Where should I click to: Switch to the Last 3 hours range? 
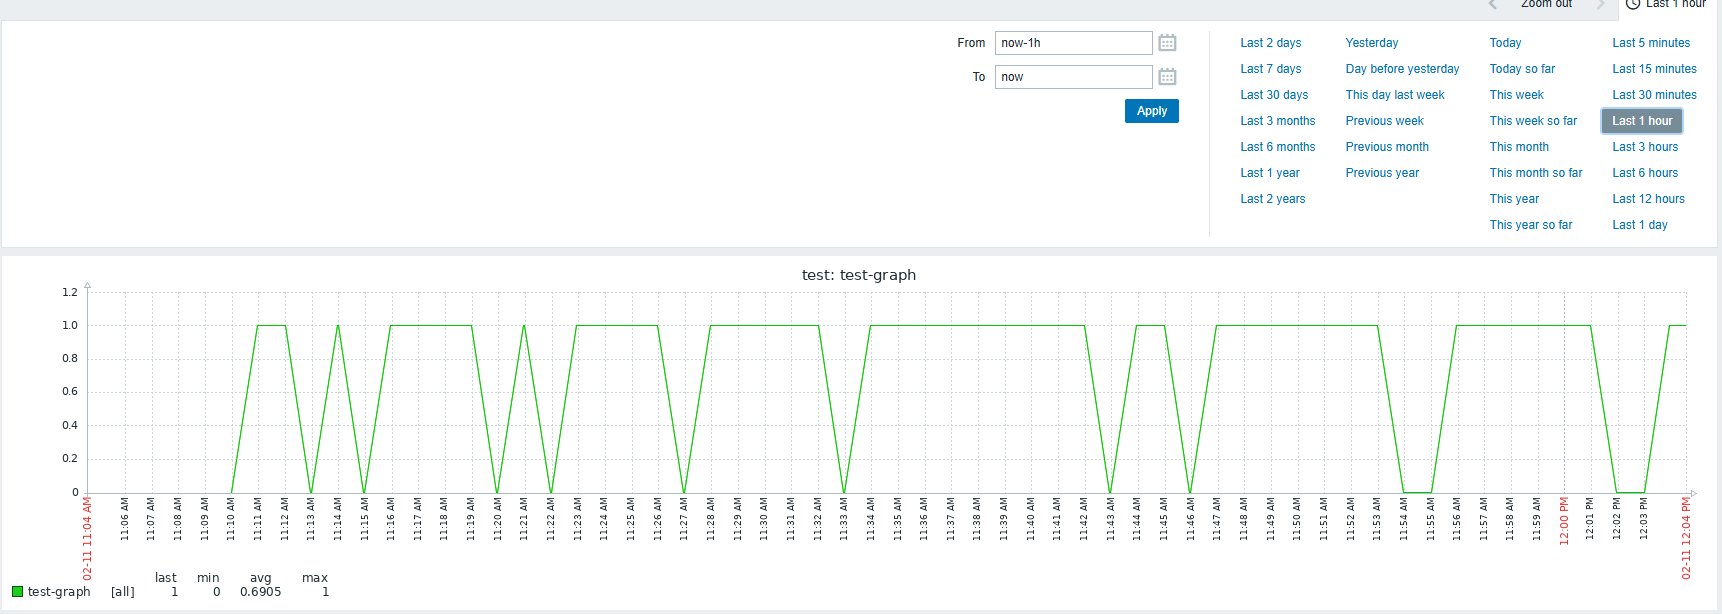(1644, 147)
